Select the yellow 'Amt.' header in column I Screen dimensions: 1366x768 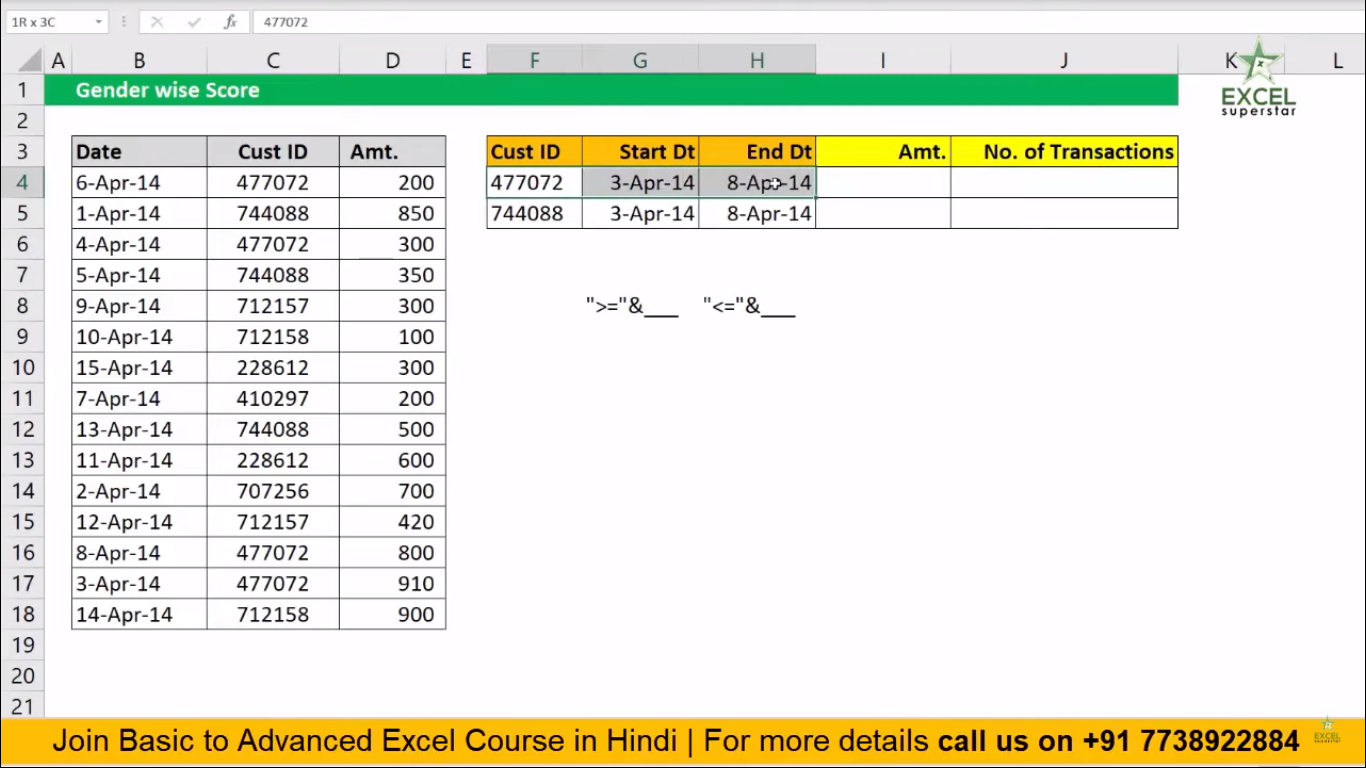(x=883, y=152)
